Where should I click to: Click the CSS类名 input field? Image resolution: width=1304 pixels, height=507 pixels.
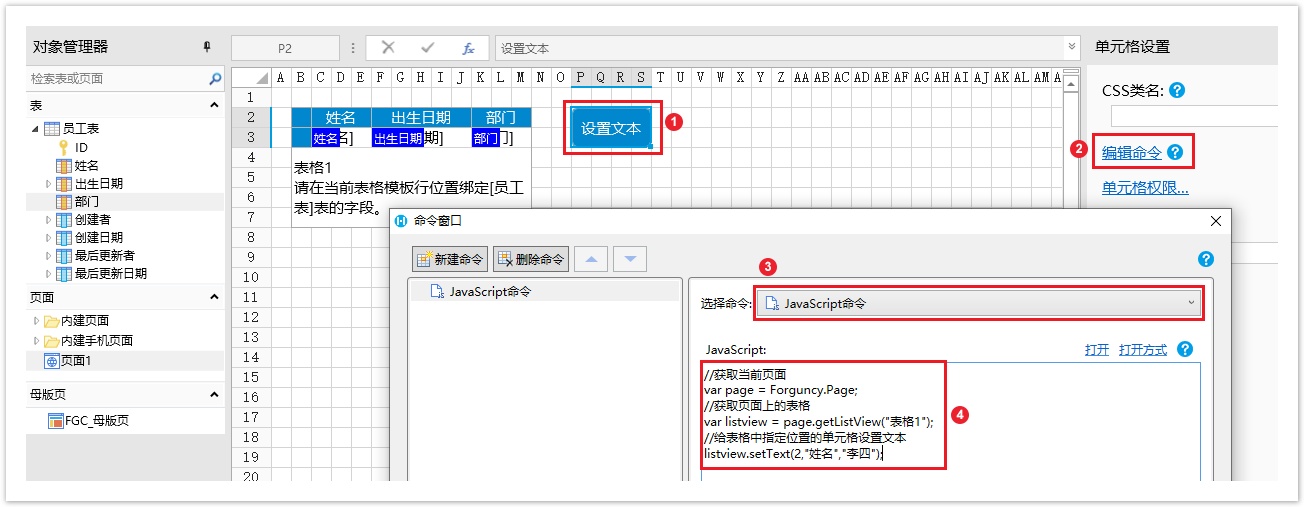click(x=1194, y=116)
